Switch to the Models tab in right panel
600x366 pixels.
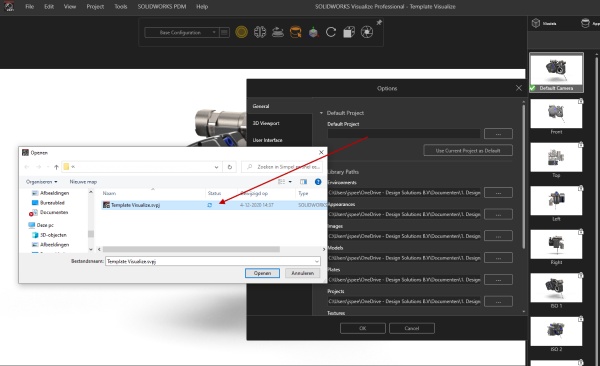(x=543, y=23)
